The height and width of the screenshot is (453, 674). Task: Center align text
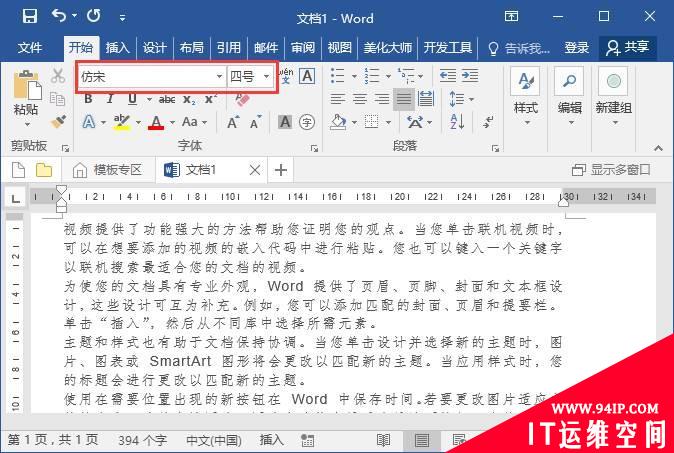point(360,99)
